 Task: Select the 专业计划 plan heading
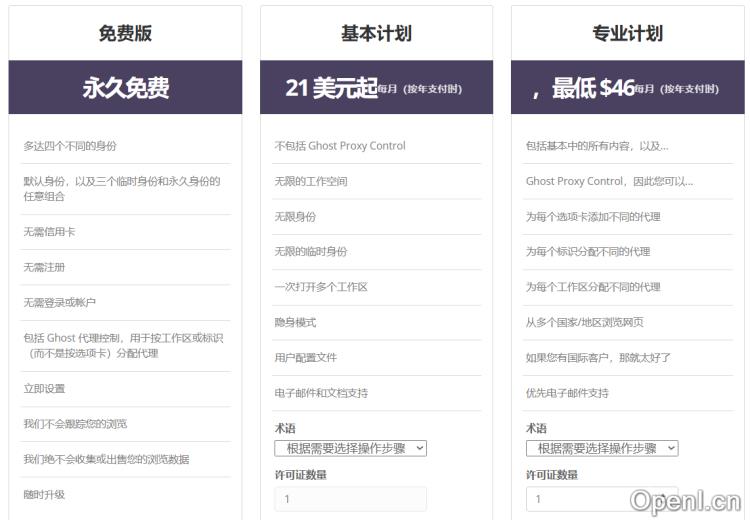point(627,33)
